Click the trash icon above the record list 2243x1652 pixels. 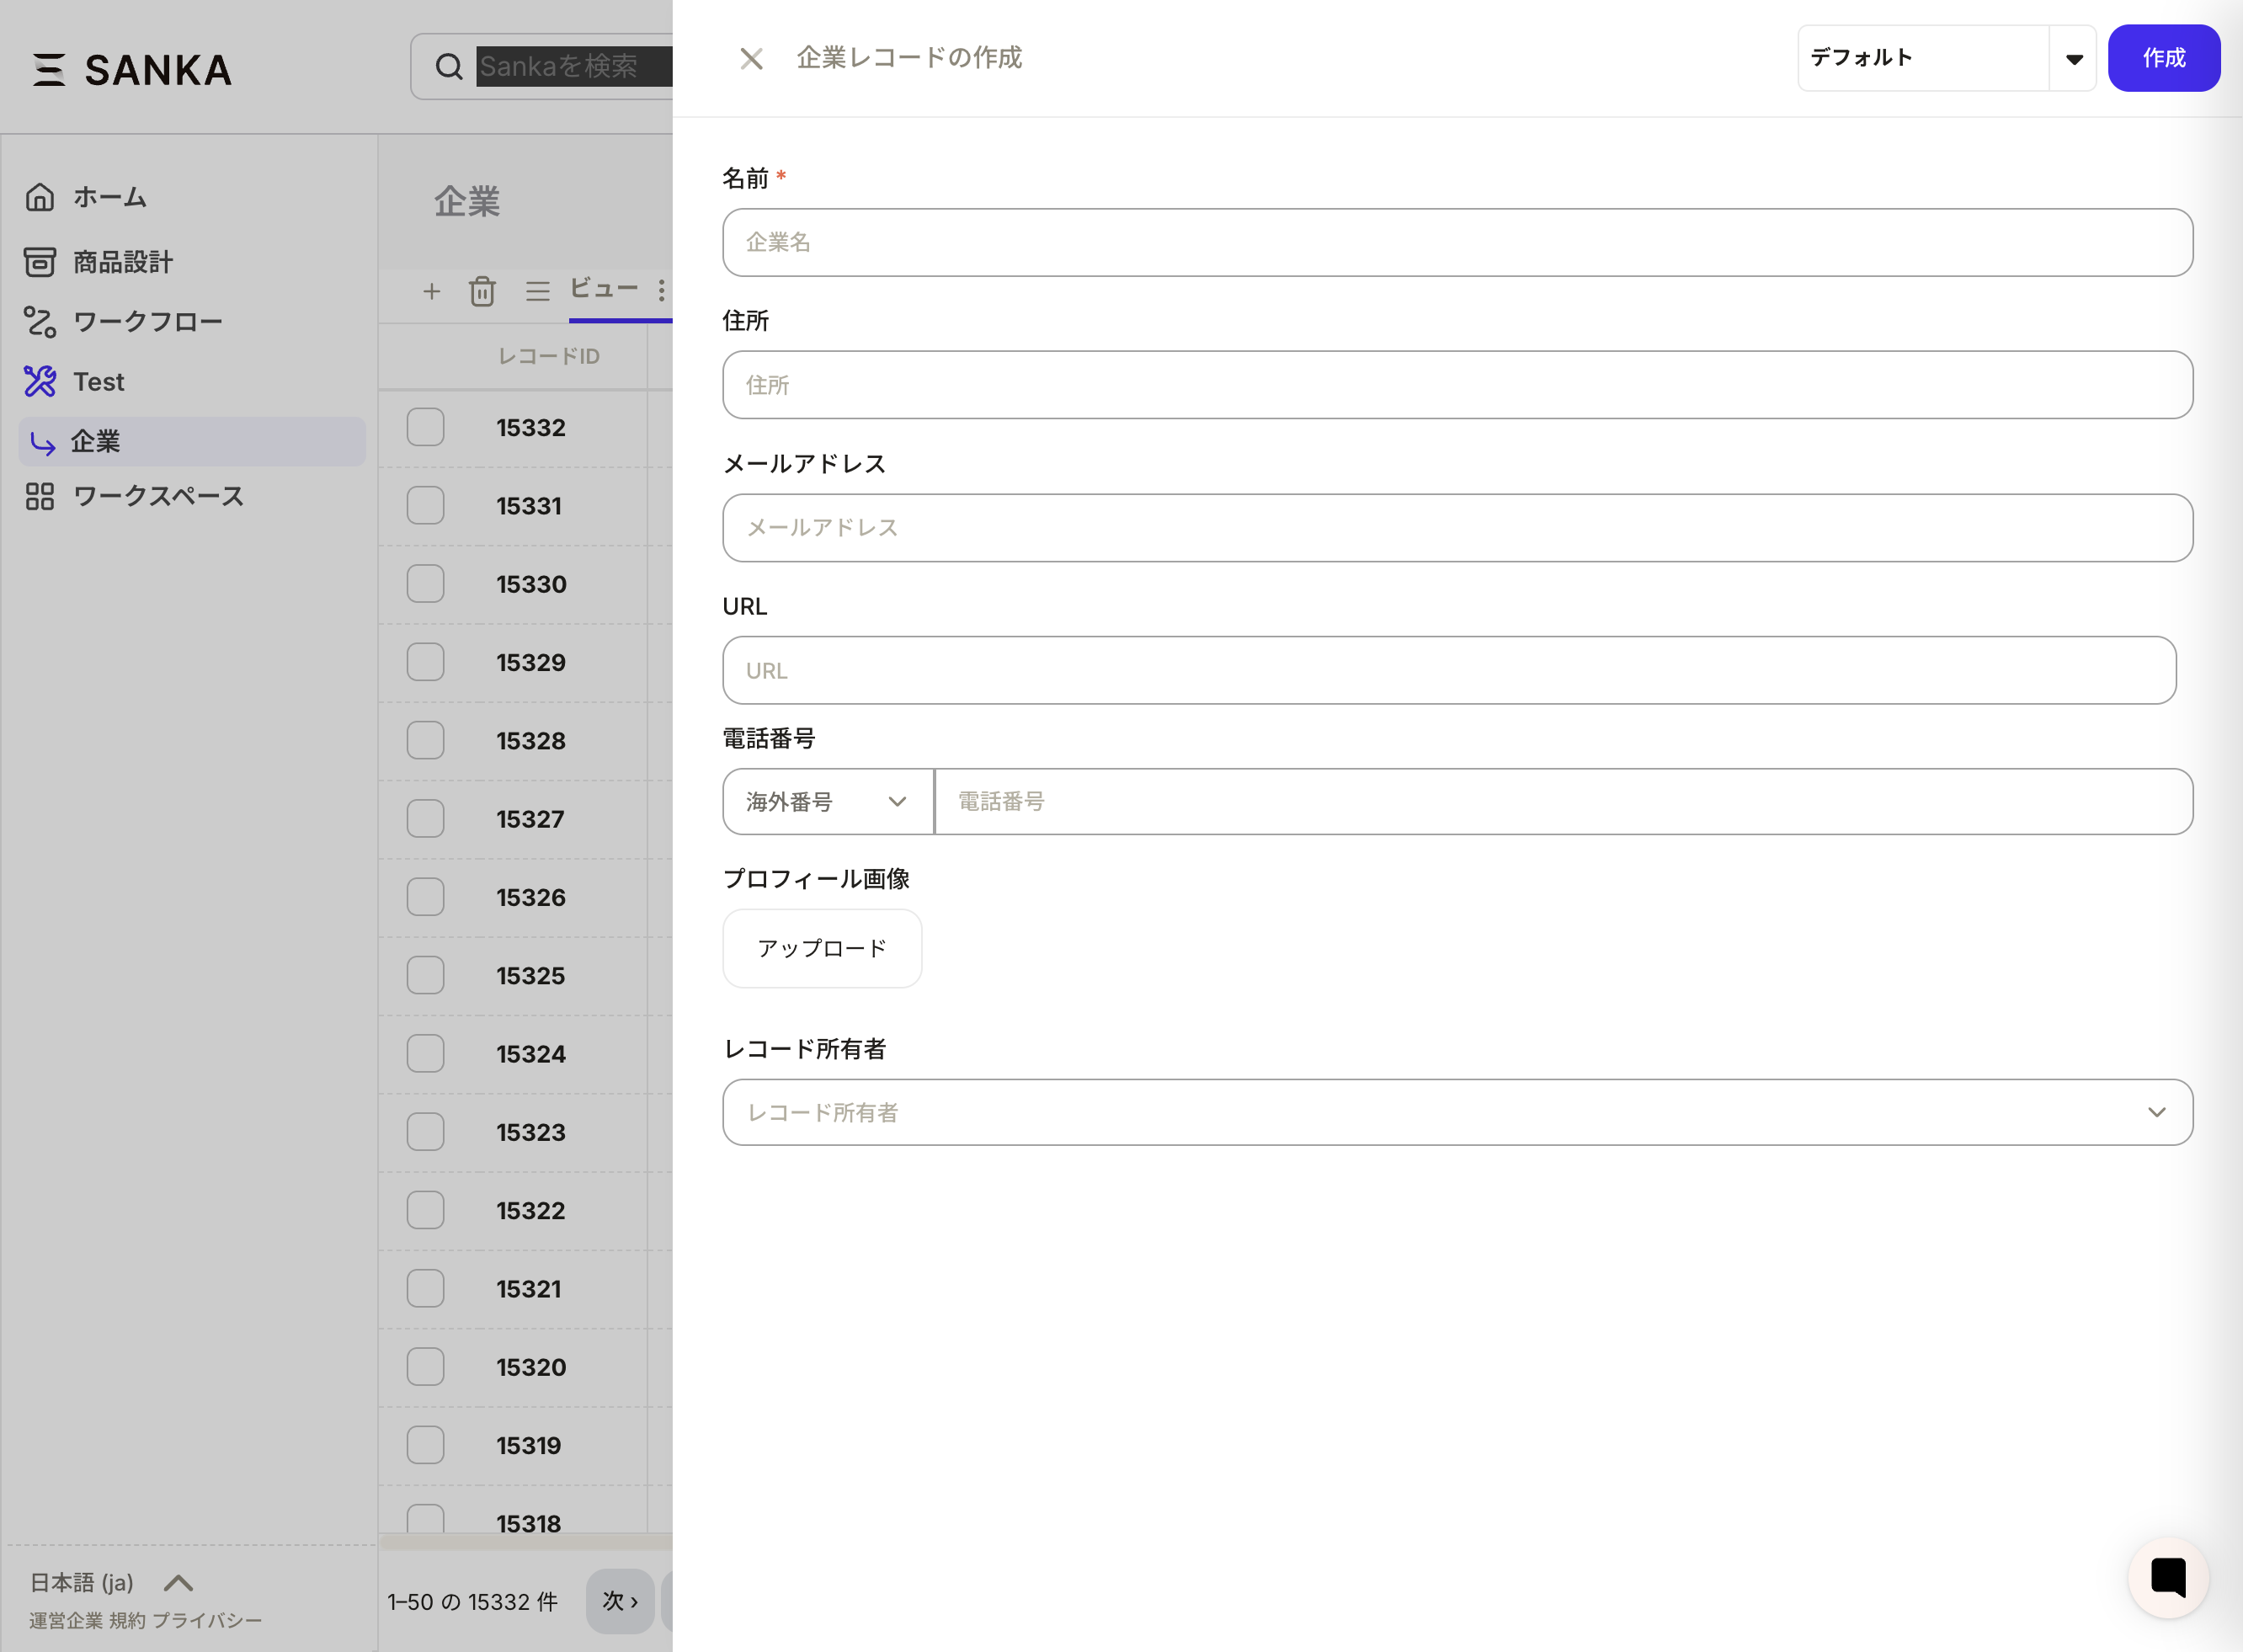click(x=484, y=292)
